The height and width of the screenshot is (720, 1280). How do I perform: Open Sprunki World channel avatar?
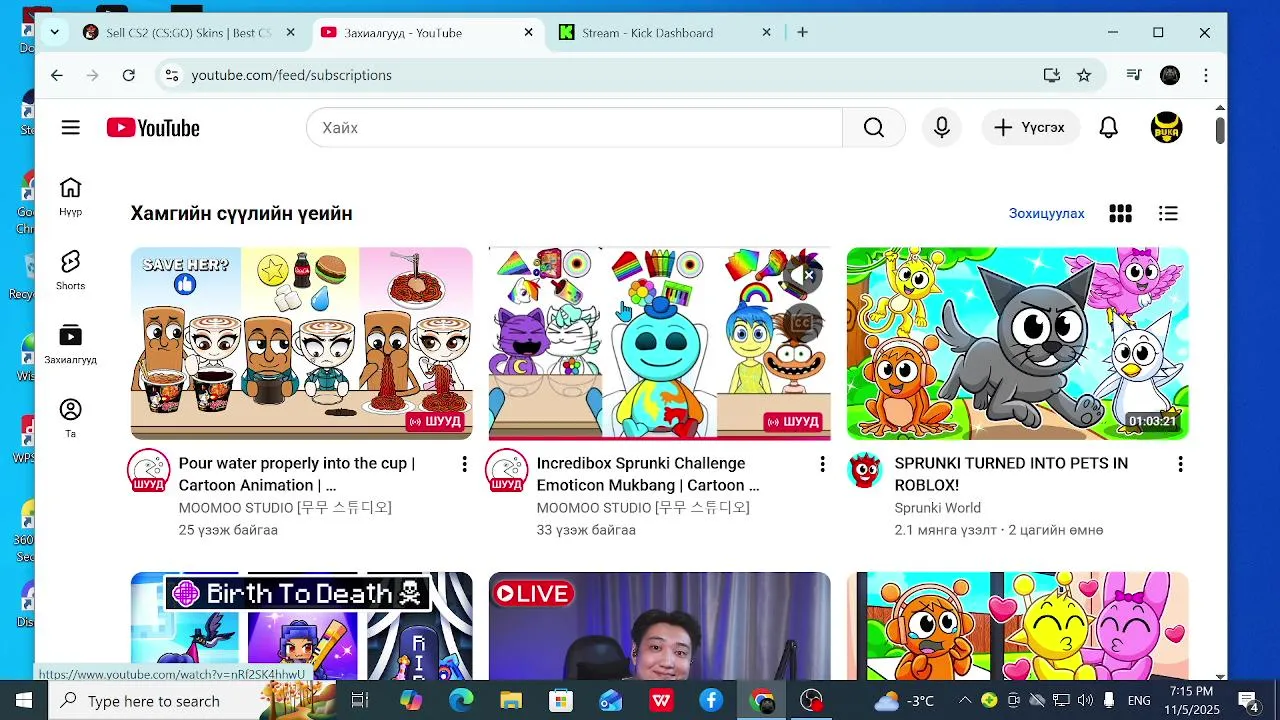(x=865, y=470)
